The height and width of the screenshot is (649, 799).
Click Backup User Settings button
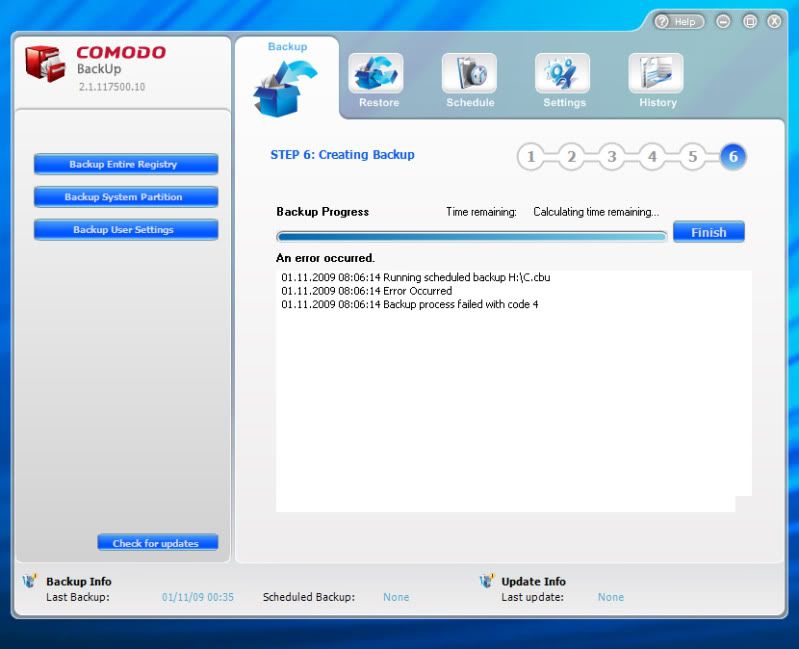coord(126,229)
